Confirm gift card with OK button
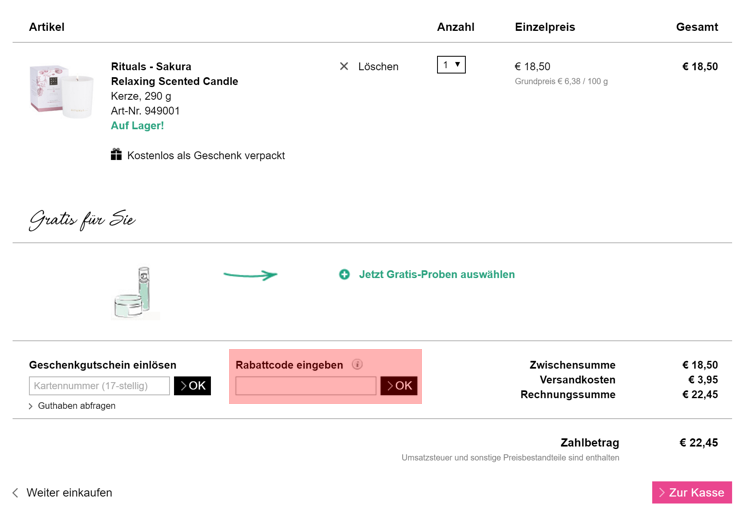This screenshot has height=512, width=740. 192,386
